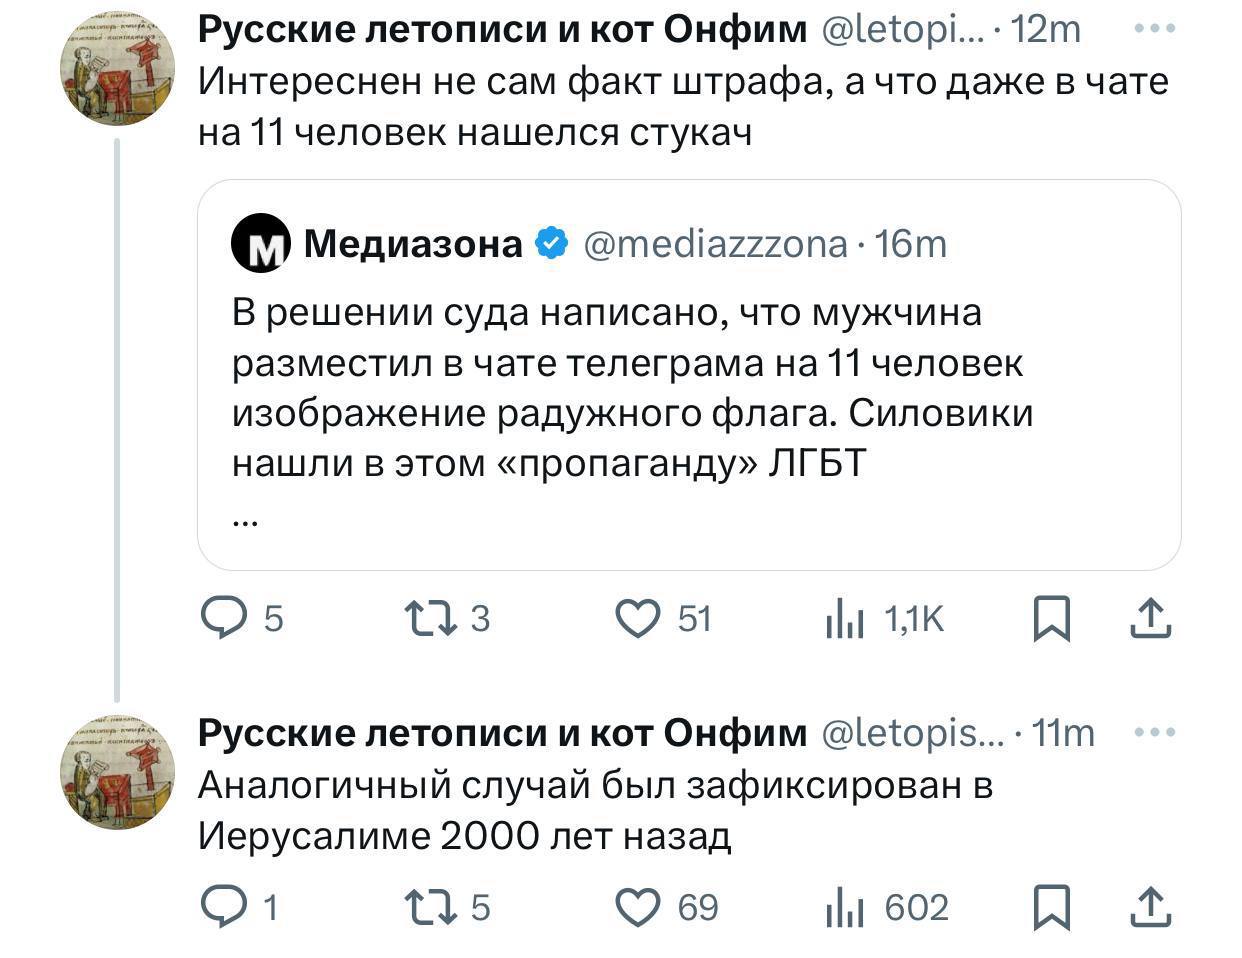Screen dimensions: 1242x958
Task: Retweet the first tweet with 3 reposts
Action: [x=431, y=619]
